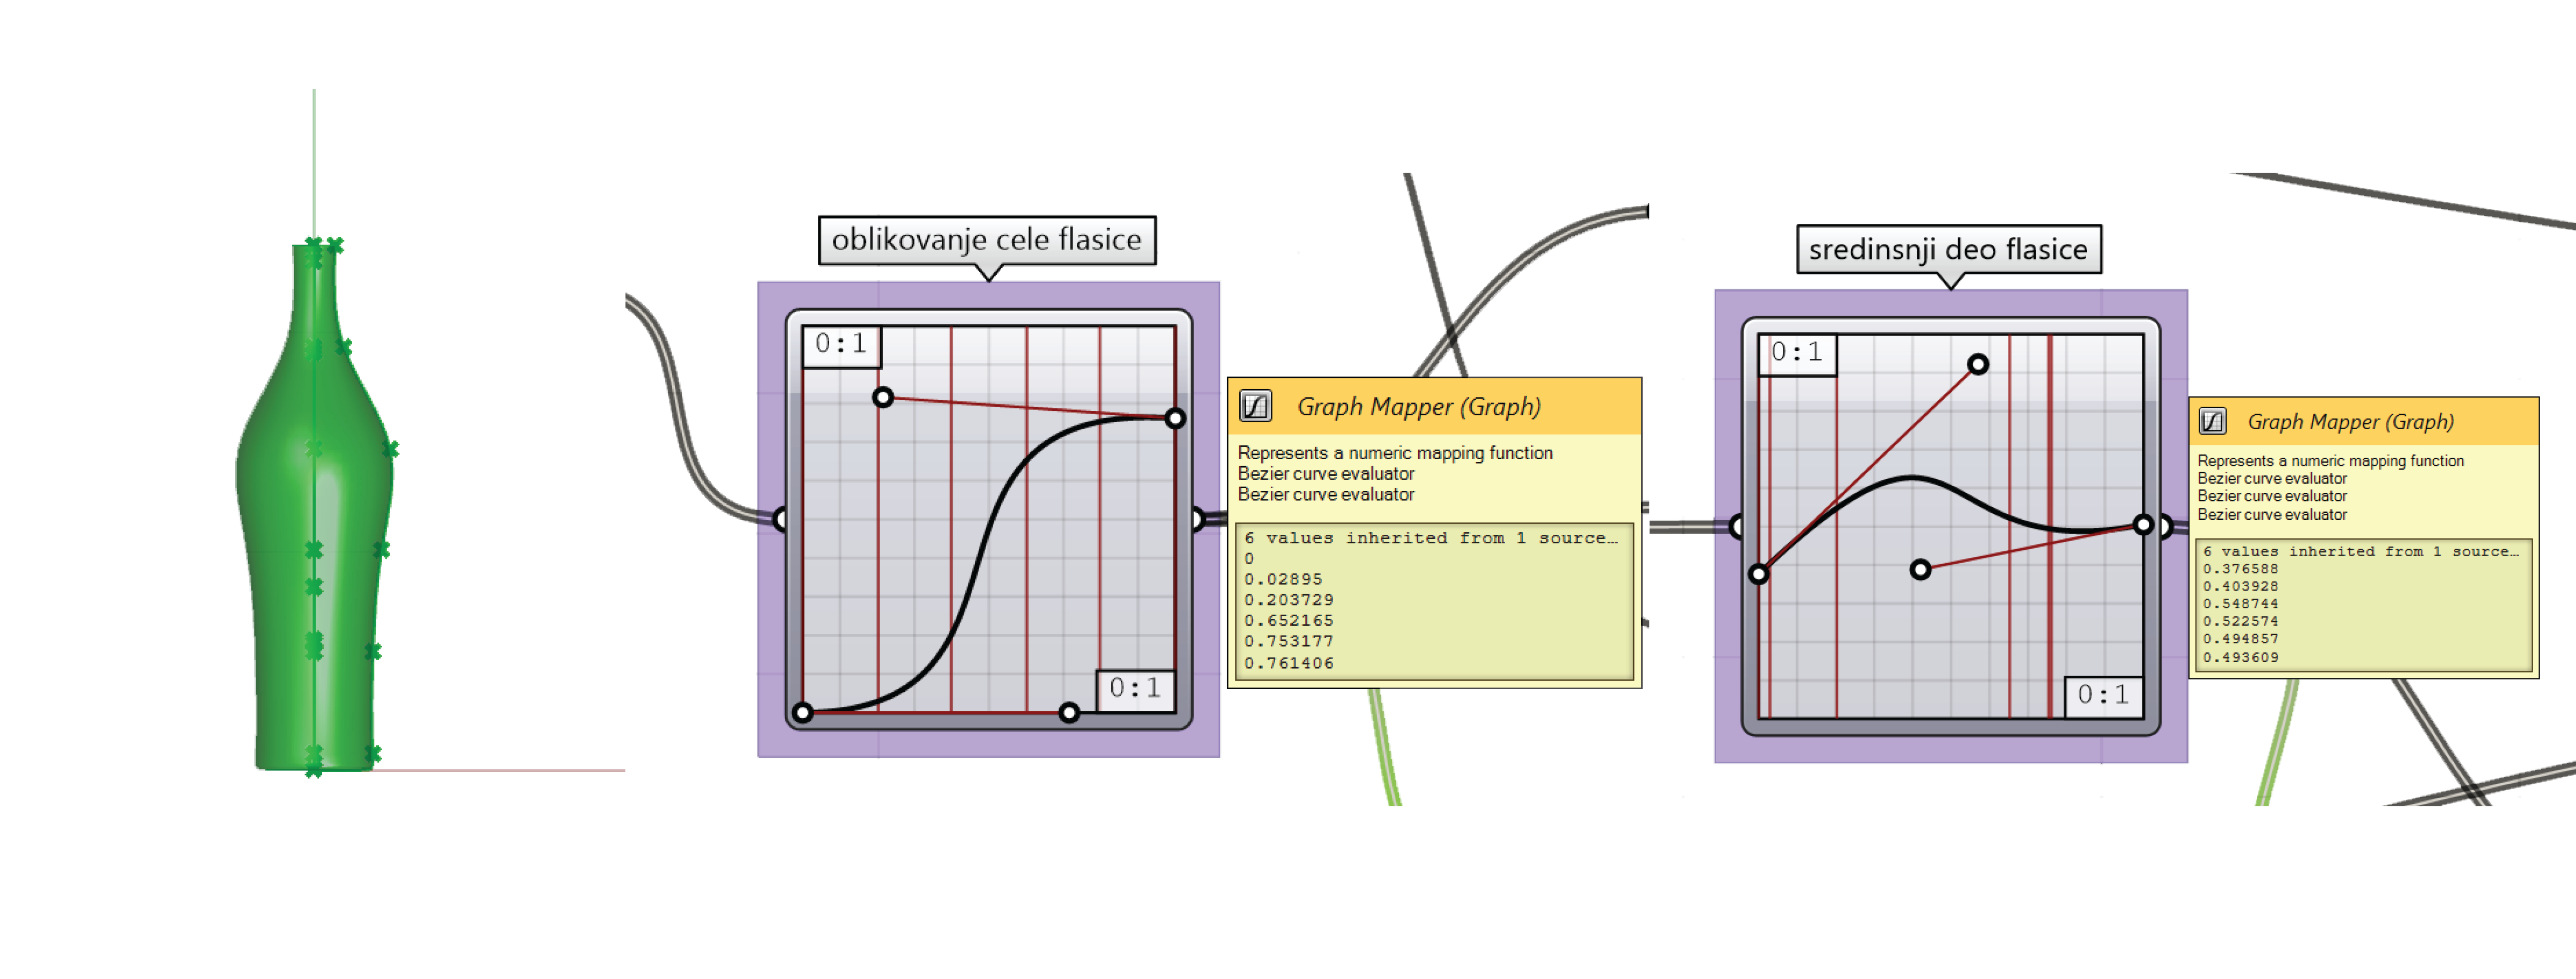Click value 0.548744 in right tooltip
This screenshot has width=2576, height=979.
pyautogui.click(x=2241, y=604)
